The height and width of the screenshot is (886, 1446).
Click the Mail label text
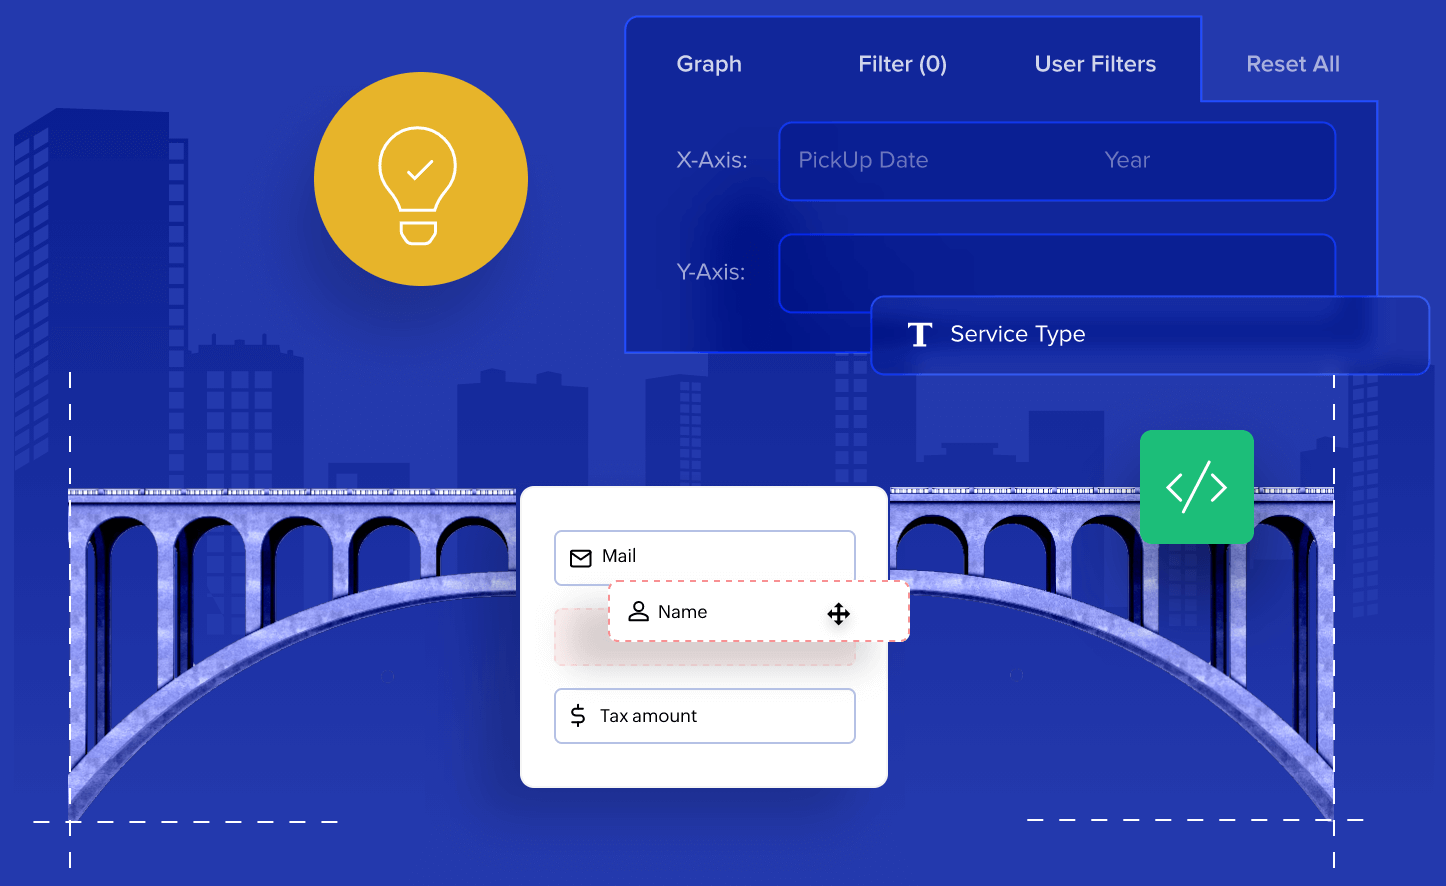click(x=619, y=556)
